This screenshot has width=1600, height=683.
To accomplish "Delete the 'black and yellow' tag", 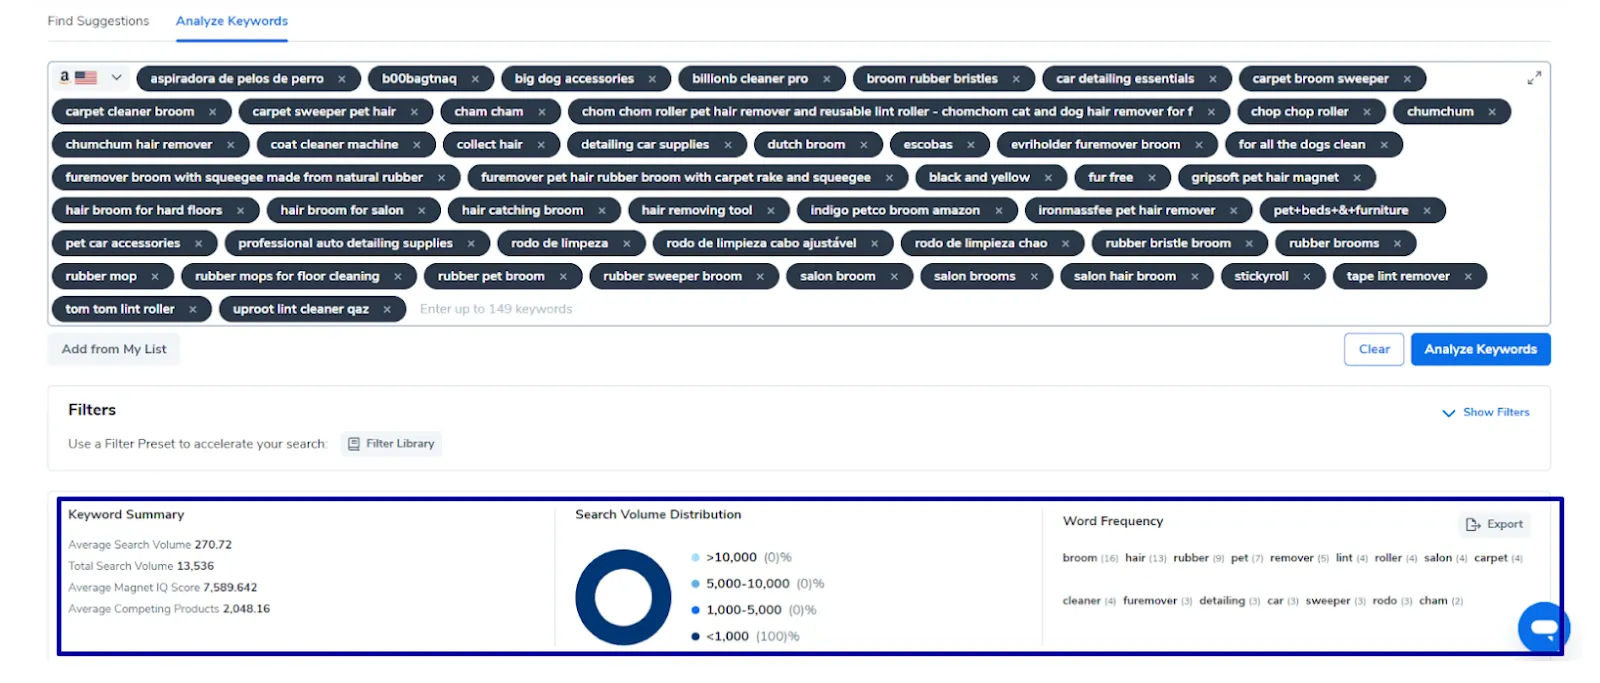I will pos(1048,178).
